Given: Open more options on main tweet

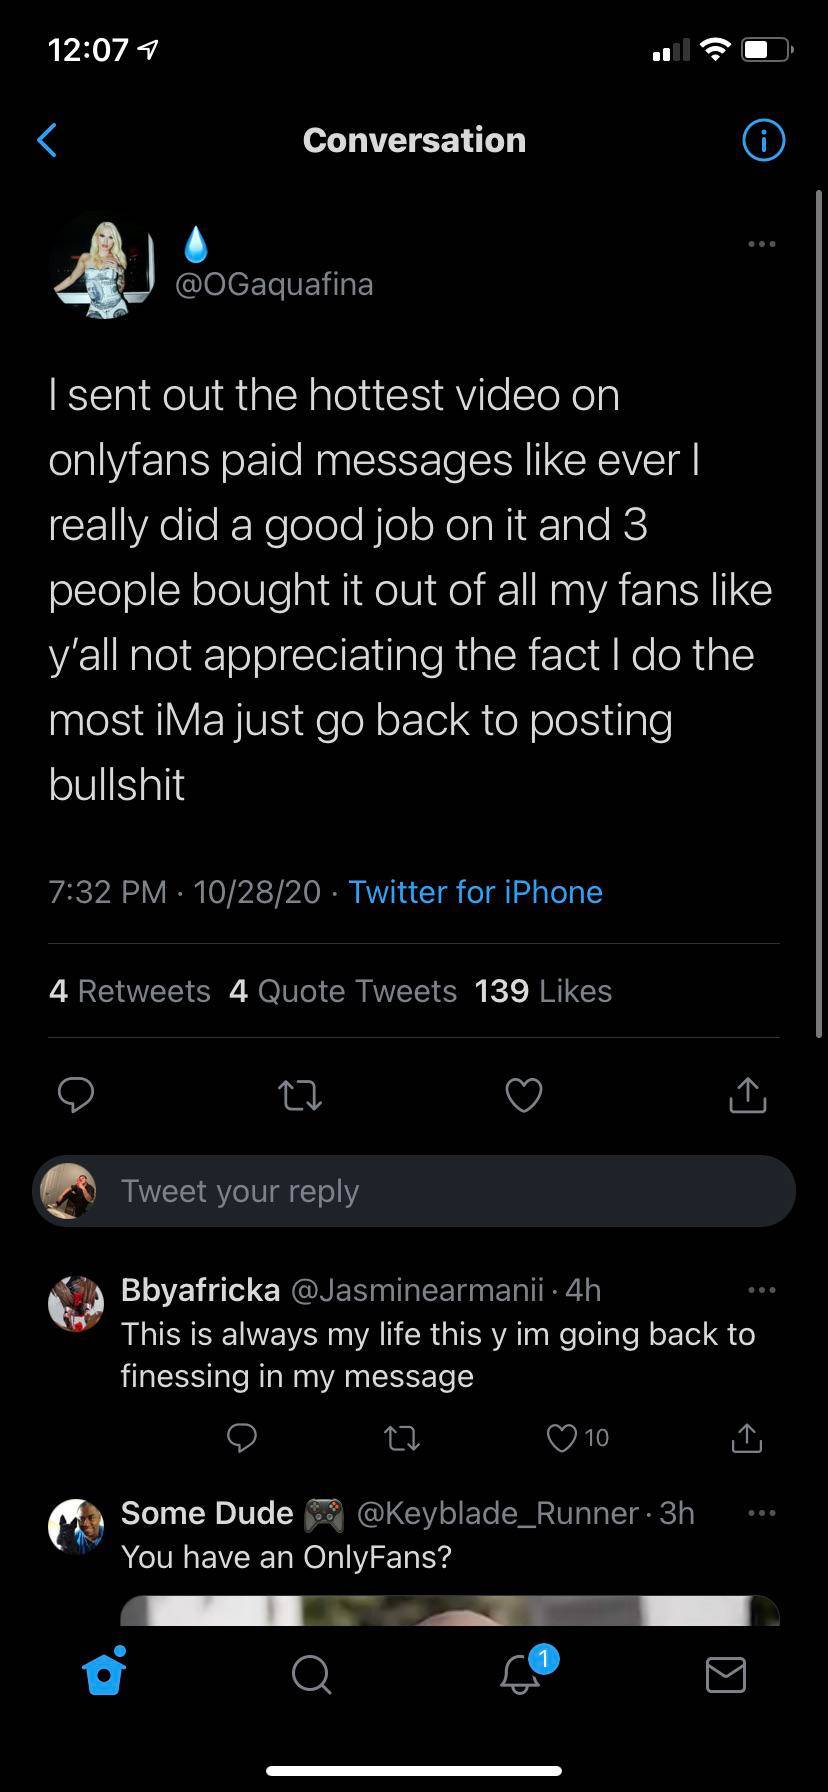Looking at the screenshot, I should tap(761, 244).
